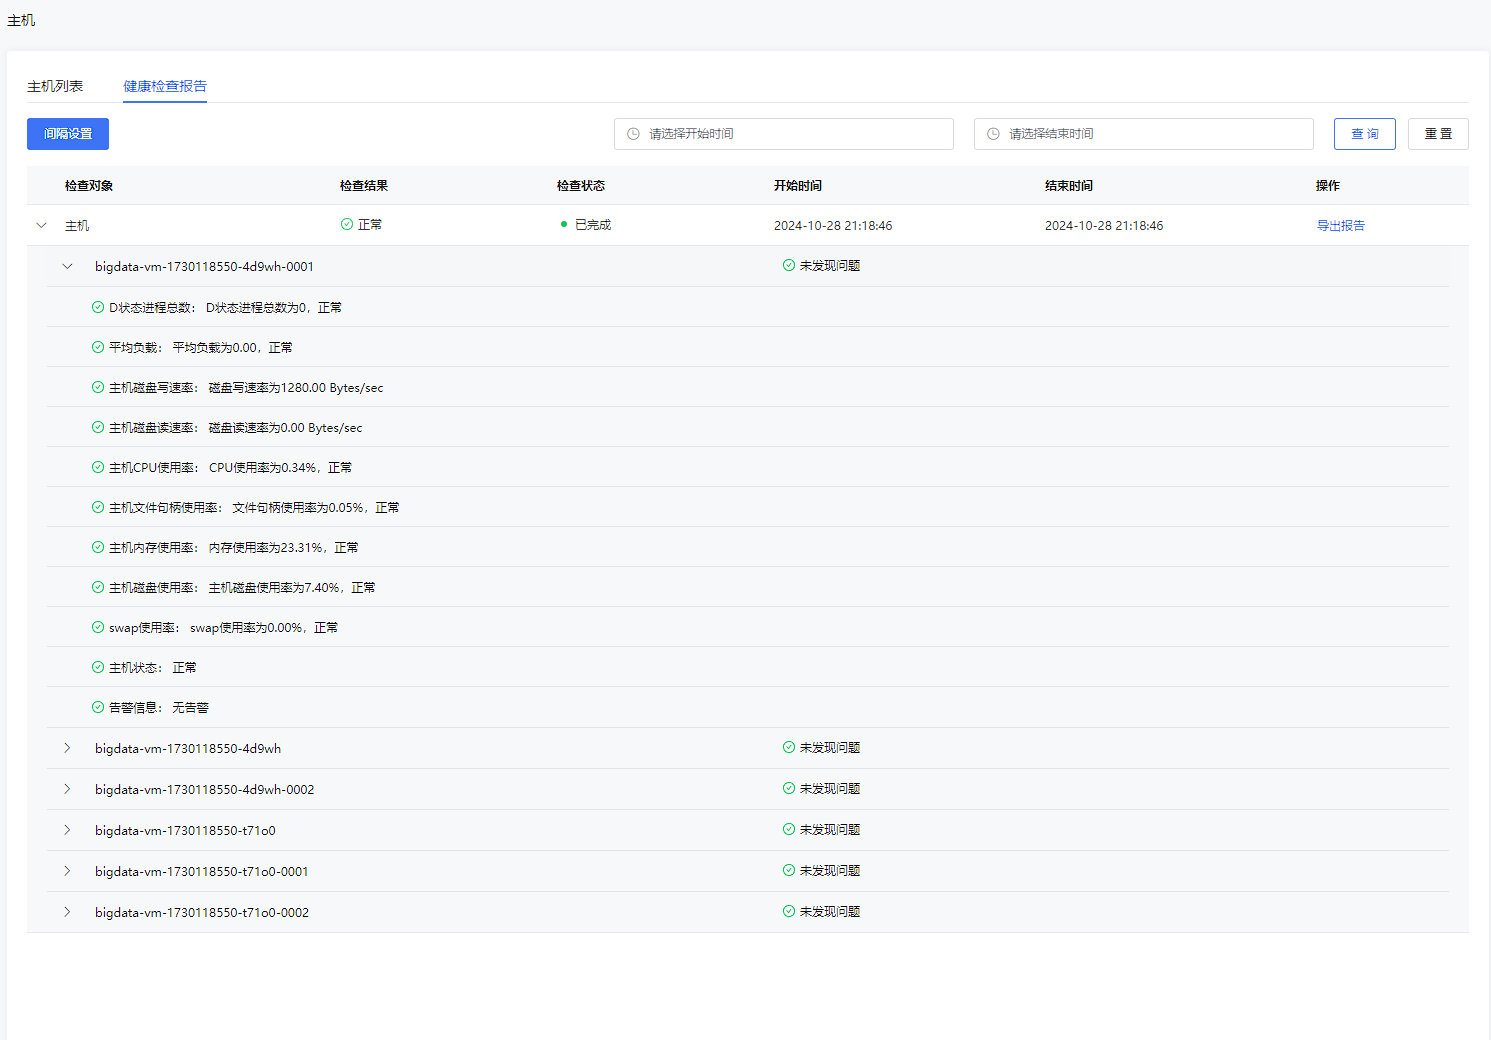Expand the bigdata-vm-1730118550-t71o0-0002 row
The height and width of the screenshot is (1040, 1491).
tap(67, 912)
